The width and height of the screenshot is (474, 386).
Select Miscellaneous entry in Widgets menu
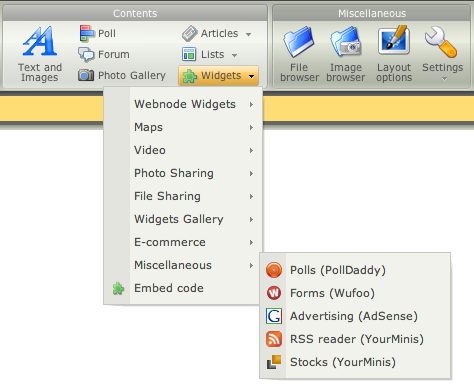pyautogui.click(x=183, y=265)
